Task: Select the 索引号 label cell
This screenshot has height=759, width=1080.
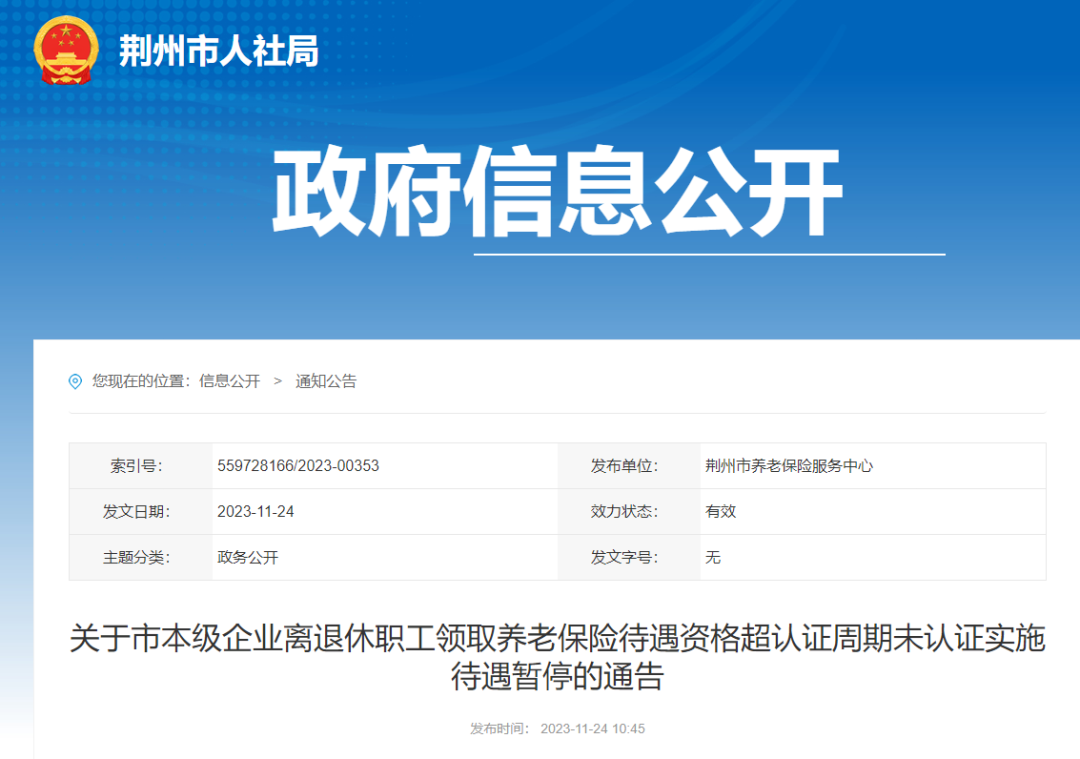Action: 136,465
